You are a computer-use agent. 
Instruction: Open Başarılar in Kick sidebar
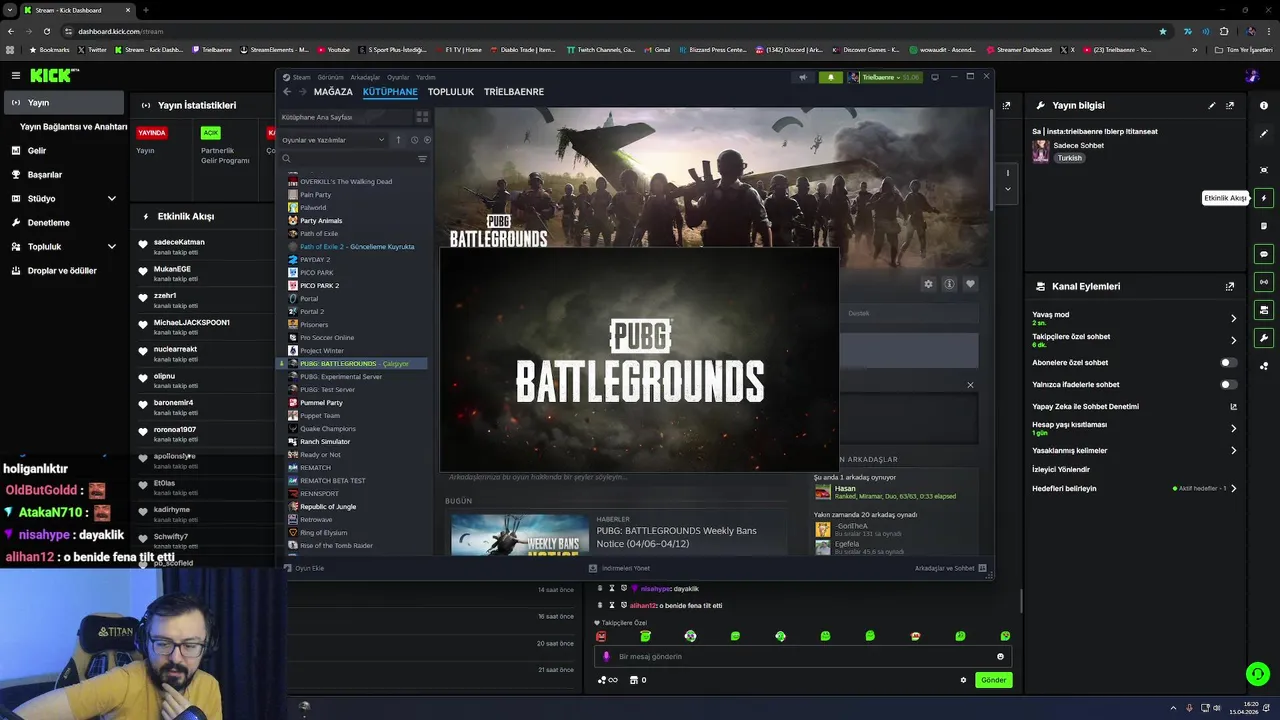(x=45, y=174)
